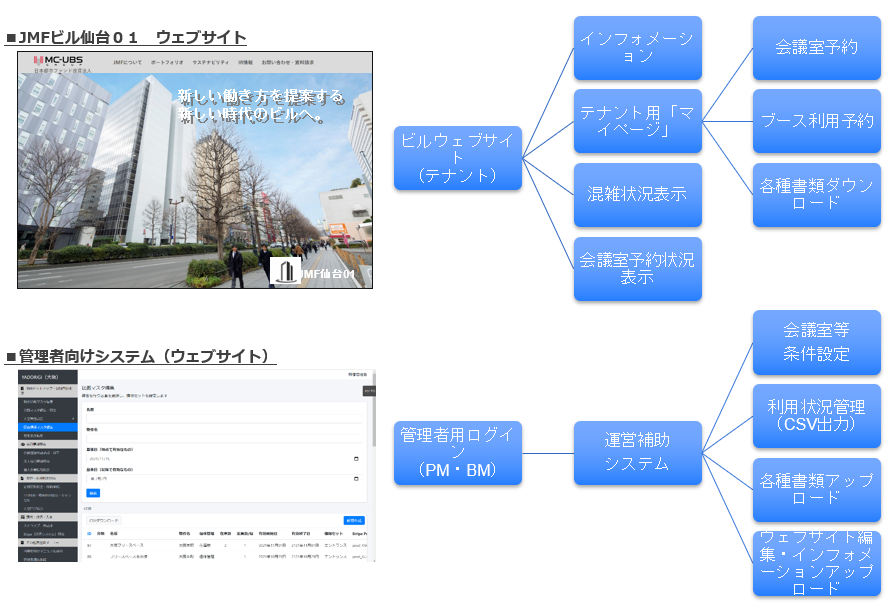Open the calendar picker on the second date field
887x611 pixels.
356,480
